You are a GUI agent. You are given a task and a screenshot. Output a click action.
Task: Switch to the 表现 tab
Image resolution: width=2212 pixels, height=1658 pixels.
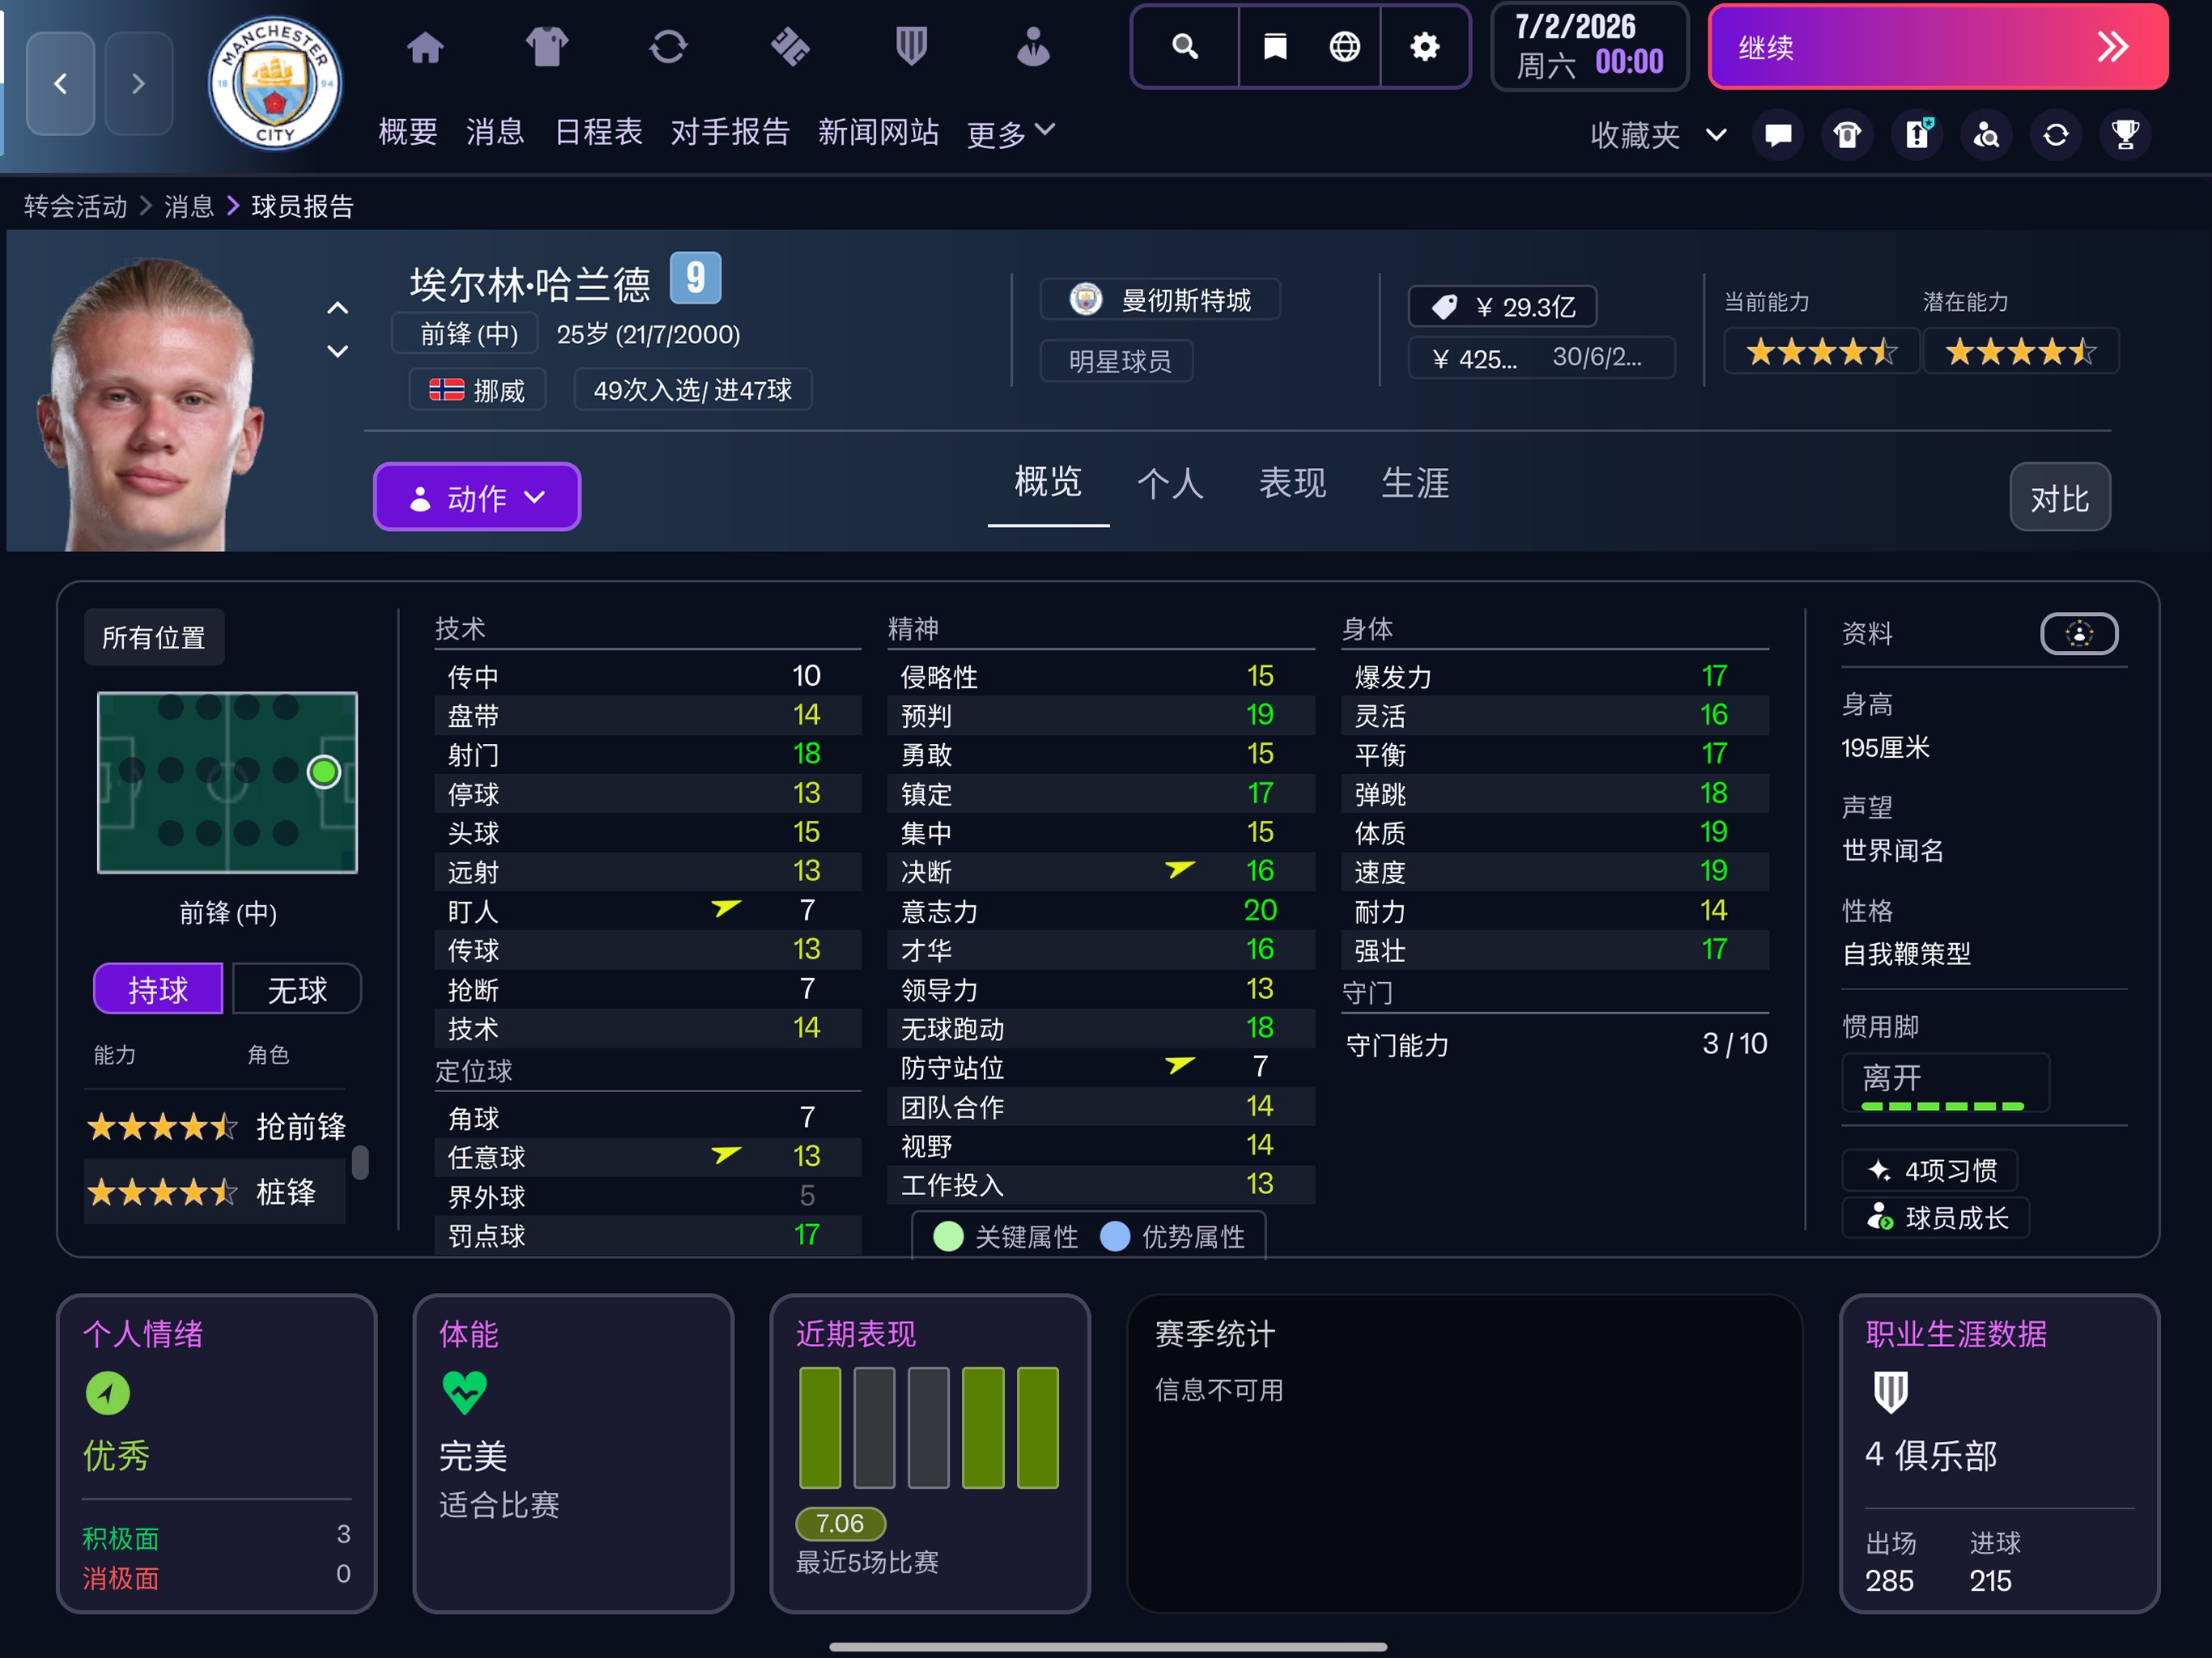tap(1292, 483)
